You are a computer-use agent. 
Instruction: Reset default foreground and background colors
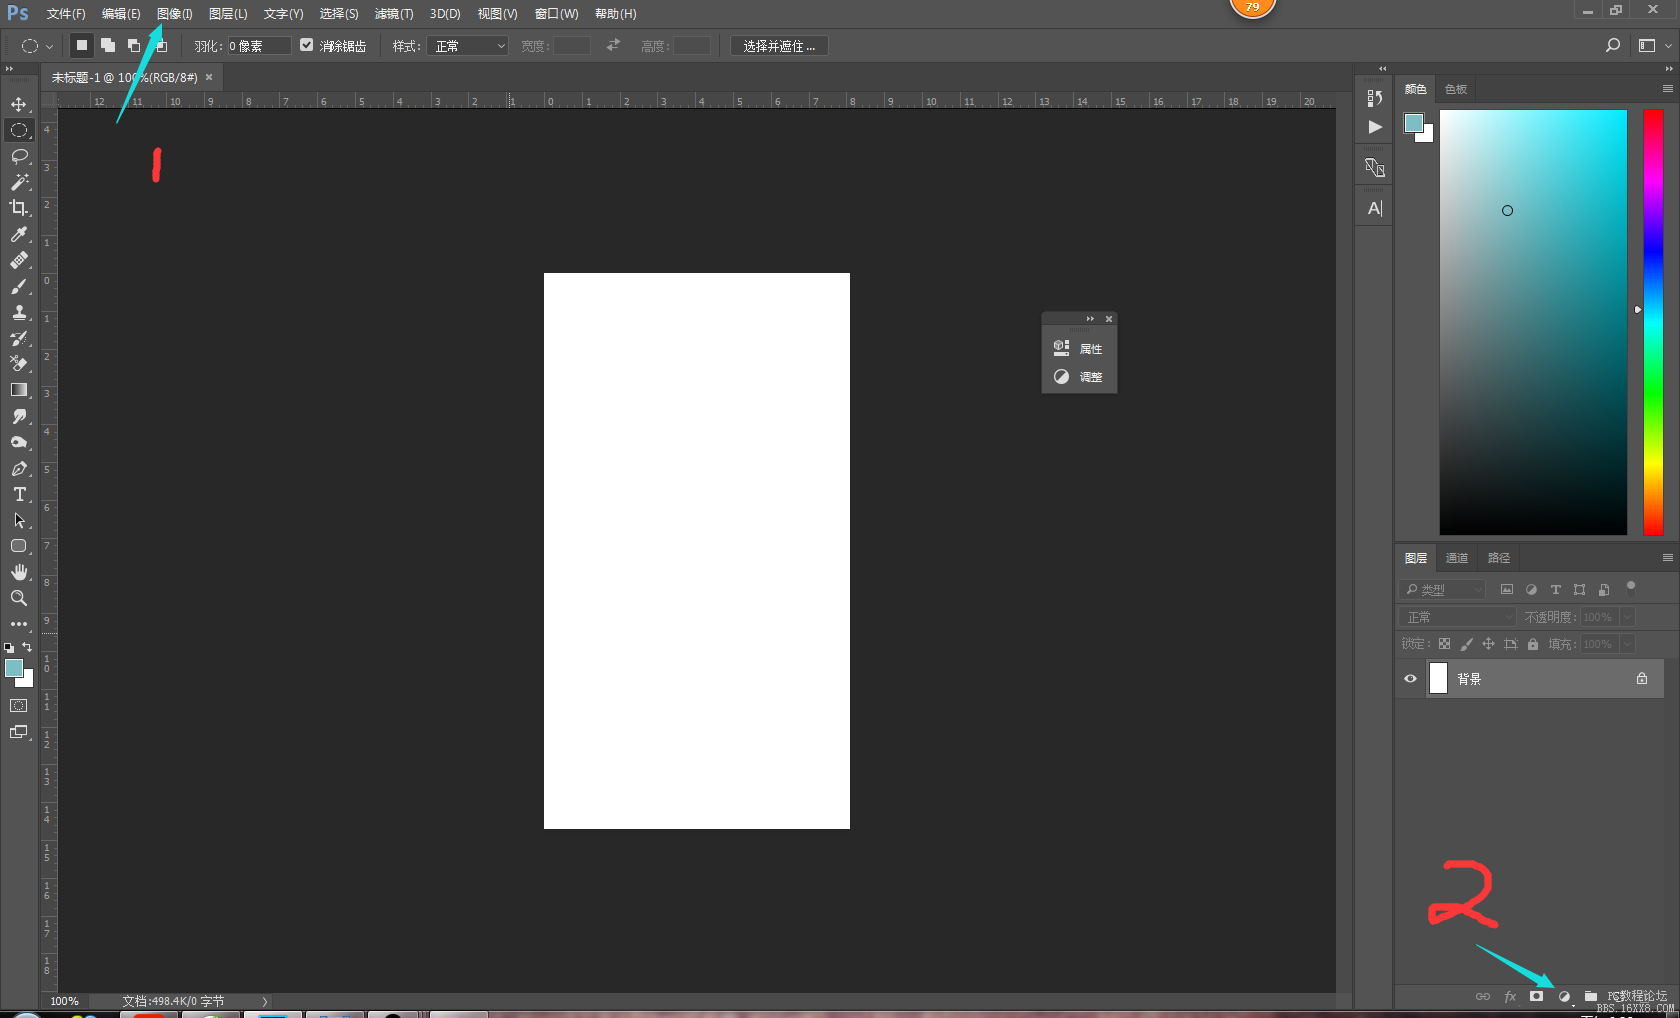[9, 648]
